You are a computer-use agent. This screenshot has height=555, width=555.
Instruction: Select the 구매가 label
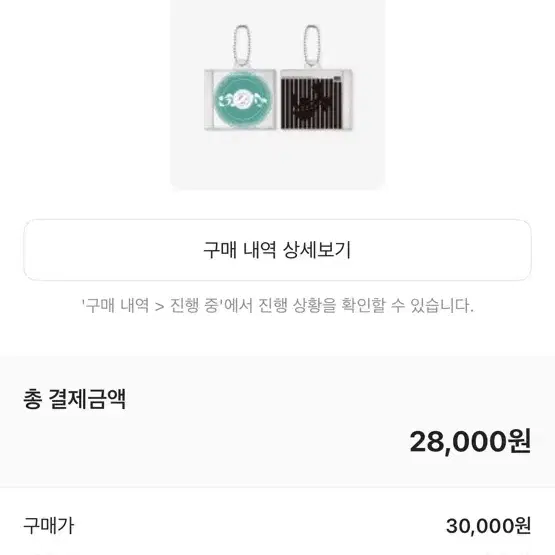[49, 526]
